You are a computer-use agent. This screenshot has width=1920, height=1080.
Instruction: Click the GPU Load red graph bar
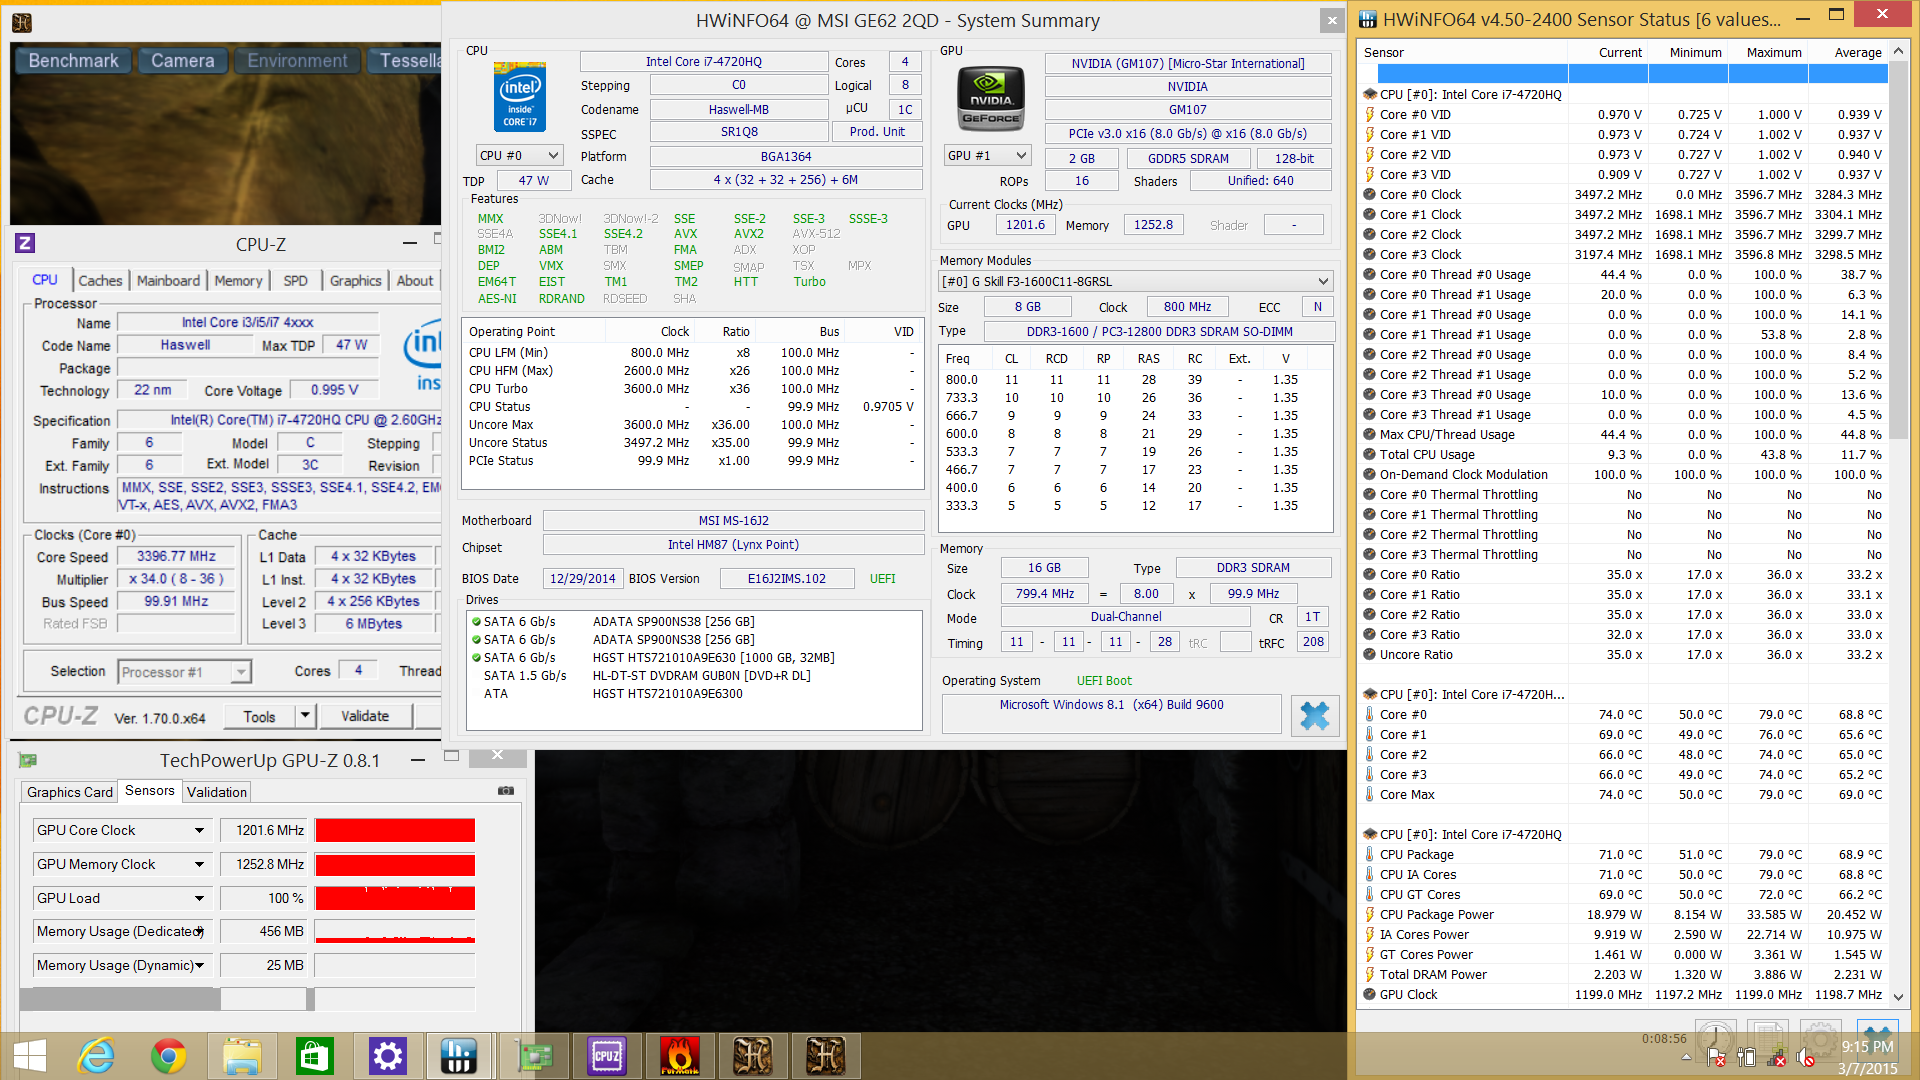395,898
